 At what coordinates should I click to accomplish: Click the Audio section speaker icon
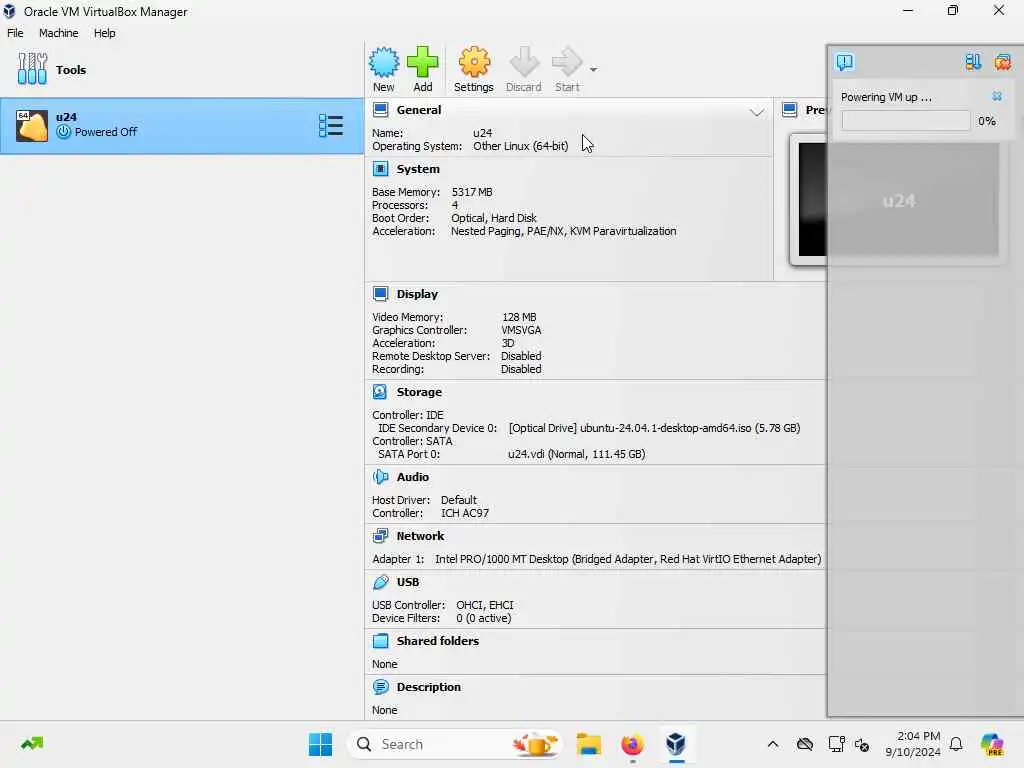(x=381, y=477)
